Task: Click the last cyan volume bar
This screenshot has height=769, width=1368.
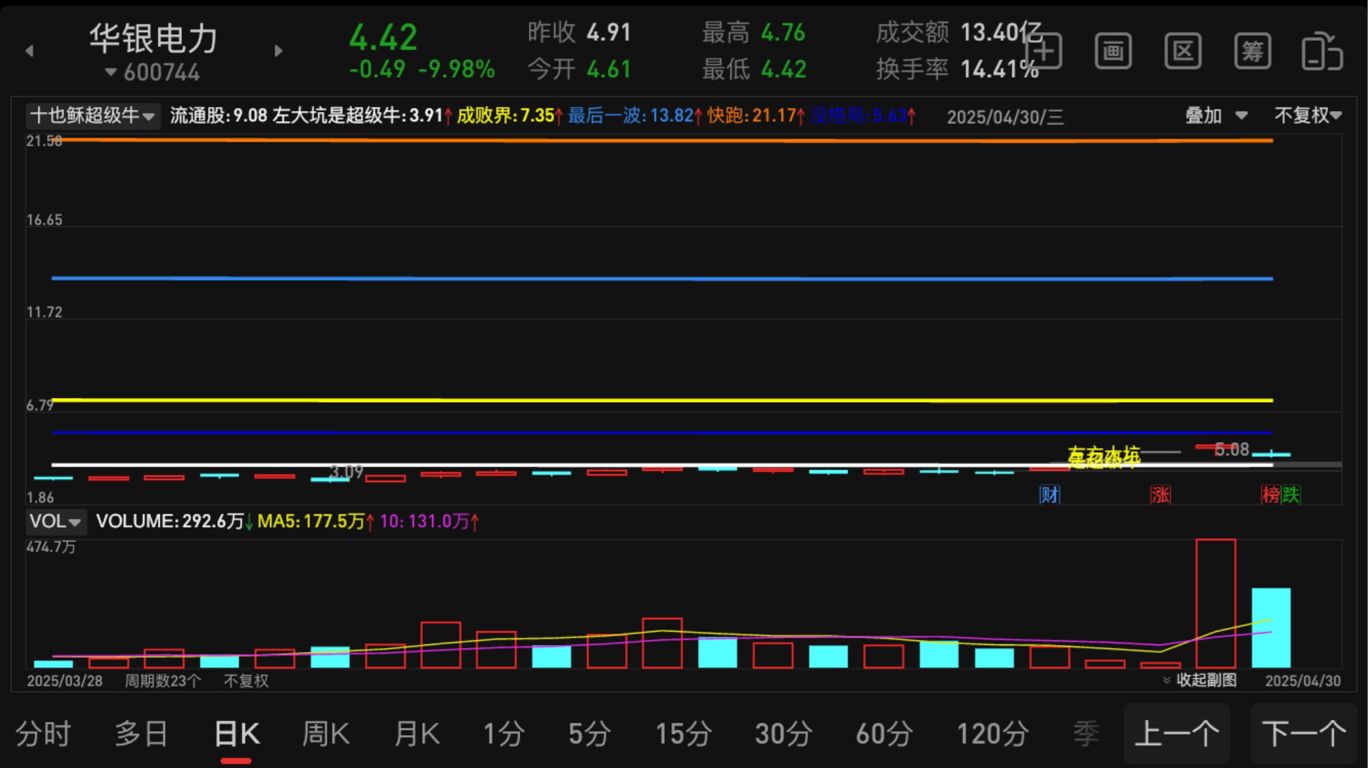Action: (x=1271, y=628)
